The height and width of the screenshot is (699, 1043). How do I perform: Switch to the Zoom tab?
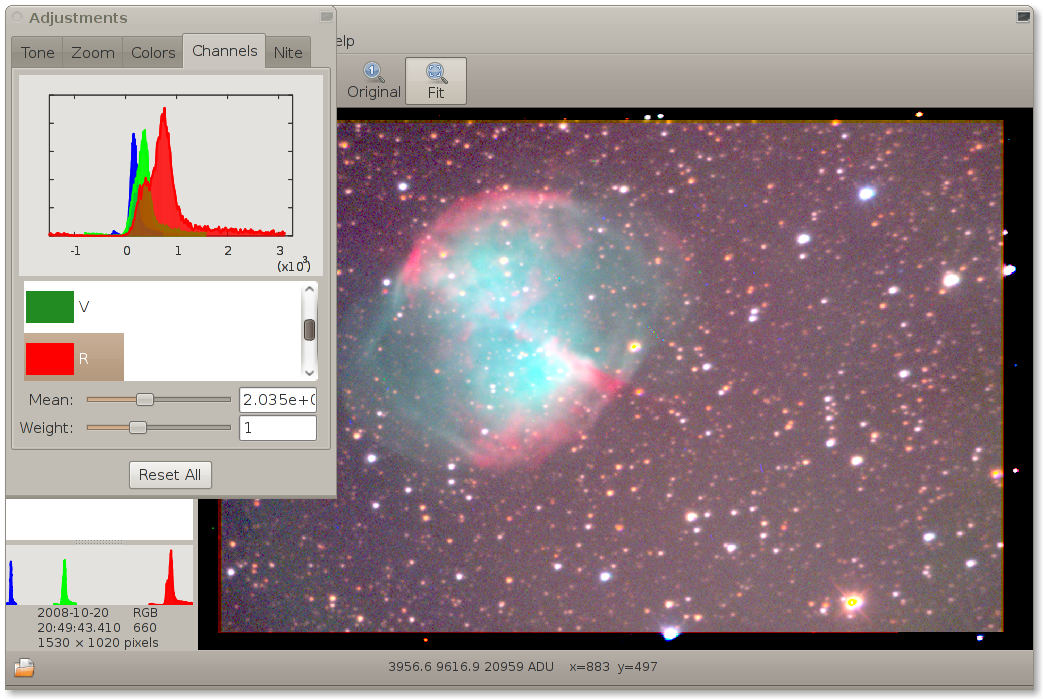[x=93, y=53]
